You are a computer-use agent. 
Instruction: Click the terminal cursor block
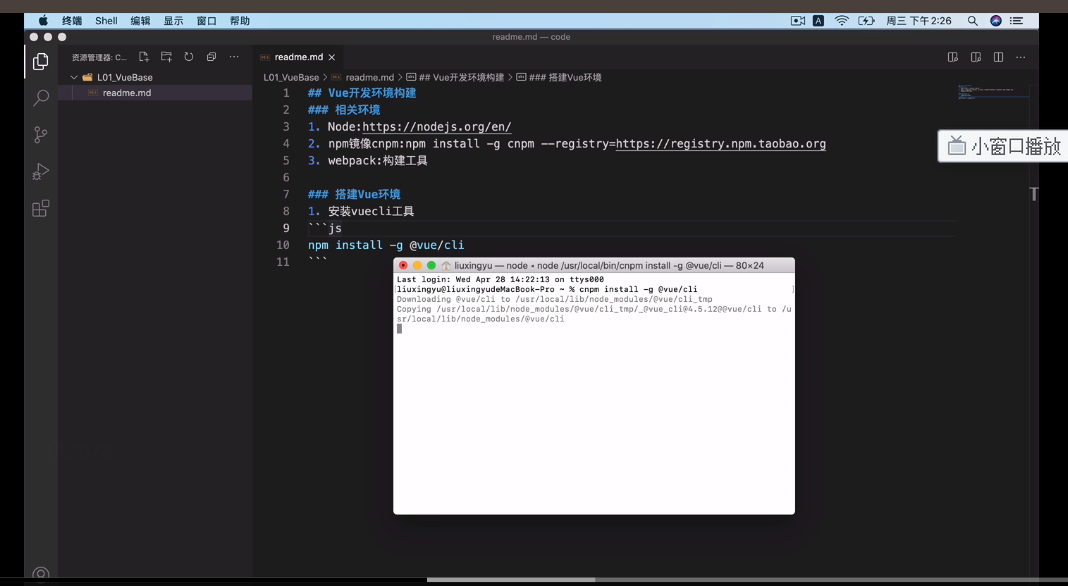point(399,328)
